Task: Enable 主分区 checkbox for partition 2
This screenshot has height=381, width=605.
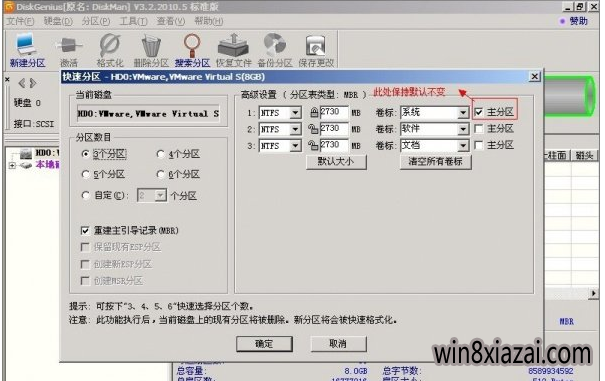Action: click(x=478, y=129)
